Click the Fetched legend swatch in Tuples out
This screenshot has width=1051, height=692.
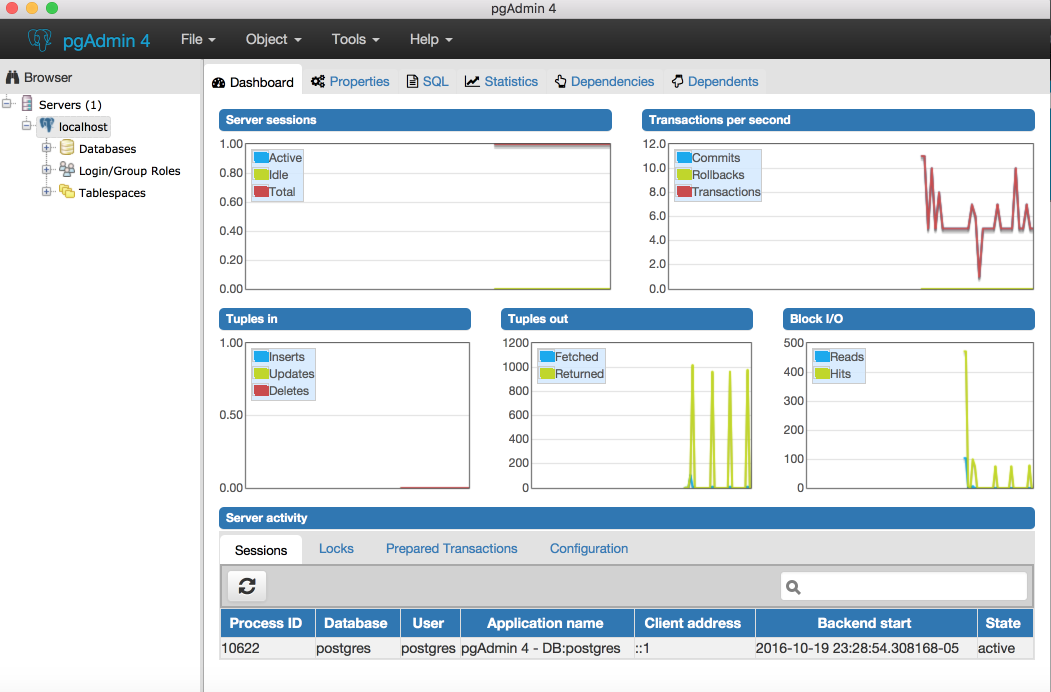(547, 357)
